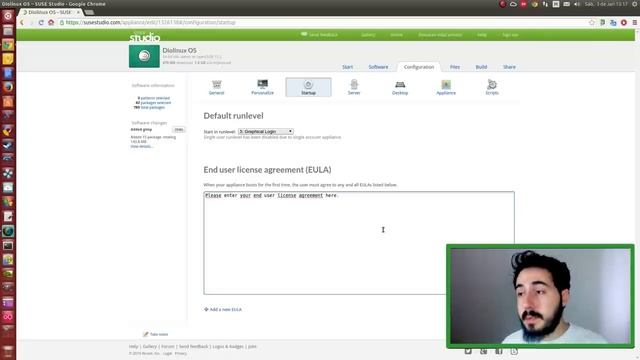The image size is (640, 360).
Task: Open the Twitter icon in the footer
Action: click(x=468, y=351)
